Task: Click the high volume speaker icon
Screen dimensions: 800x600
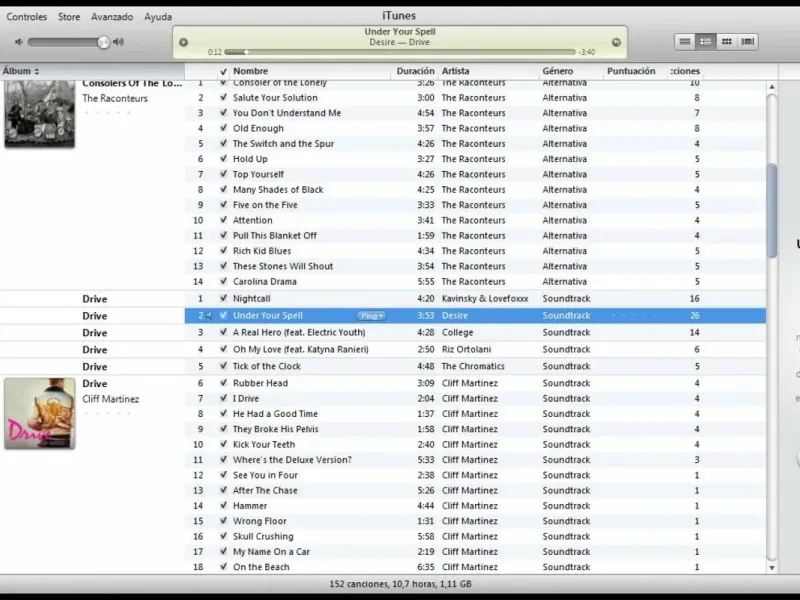Action: coord(118,42)
